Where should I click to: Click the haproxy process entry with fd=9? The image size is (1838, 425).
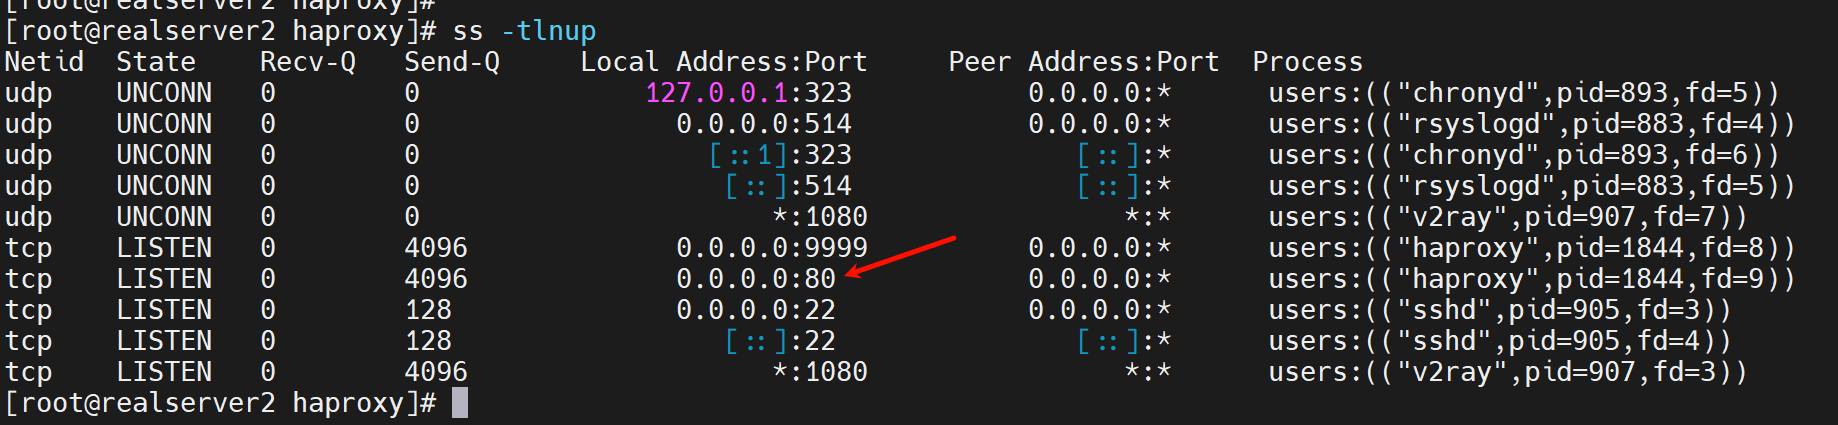pos(1531,279)
